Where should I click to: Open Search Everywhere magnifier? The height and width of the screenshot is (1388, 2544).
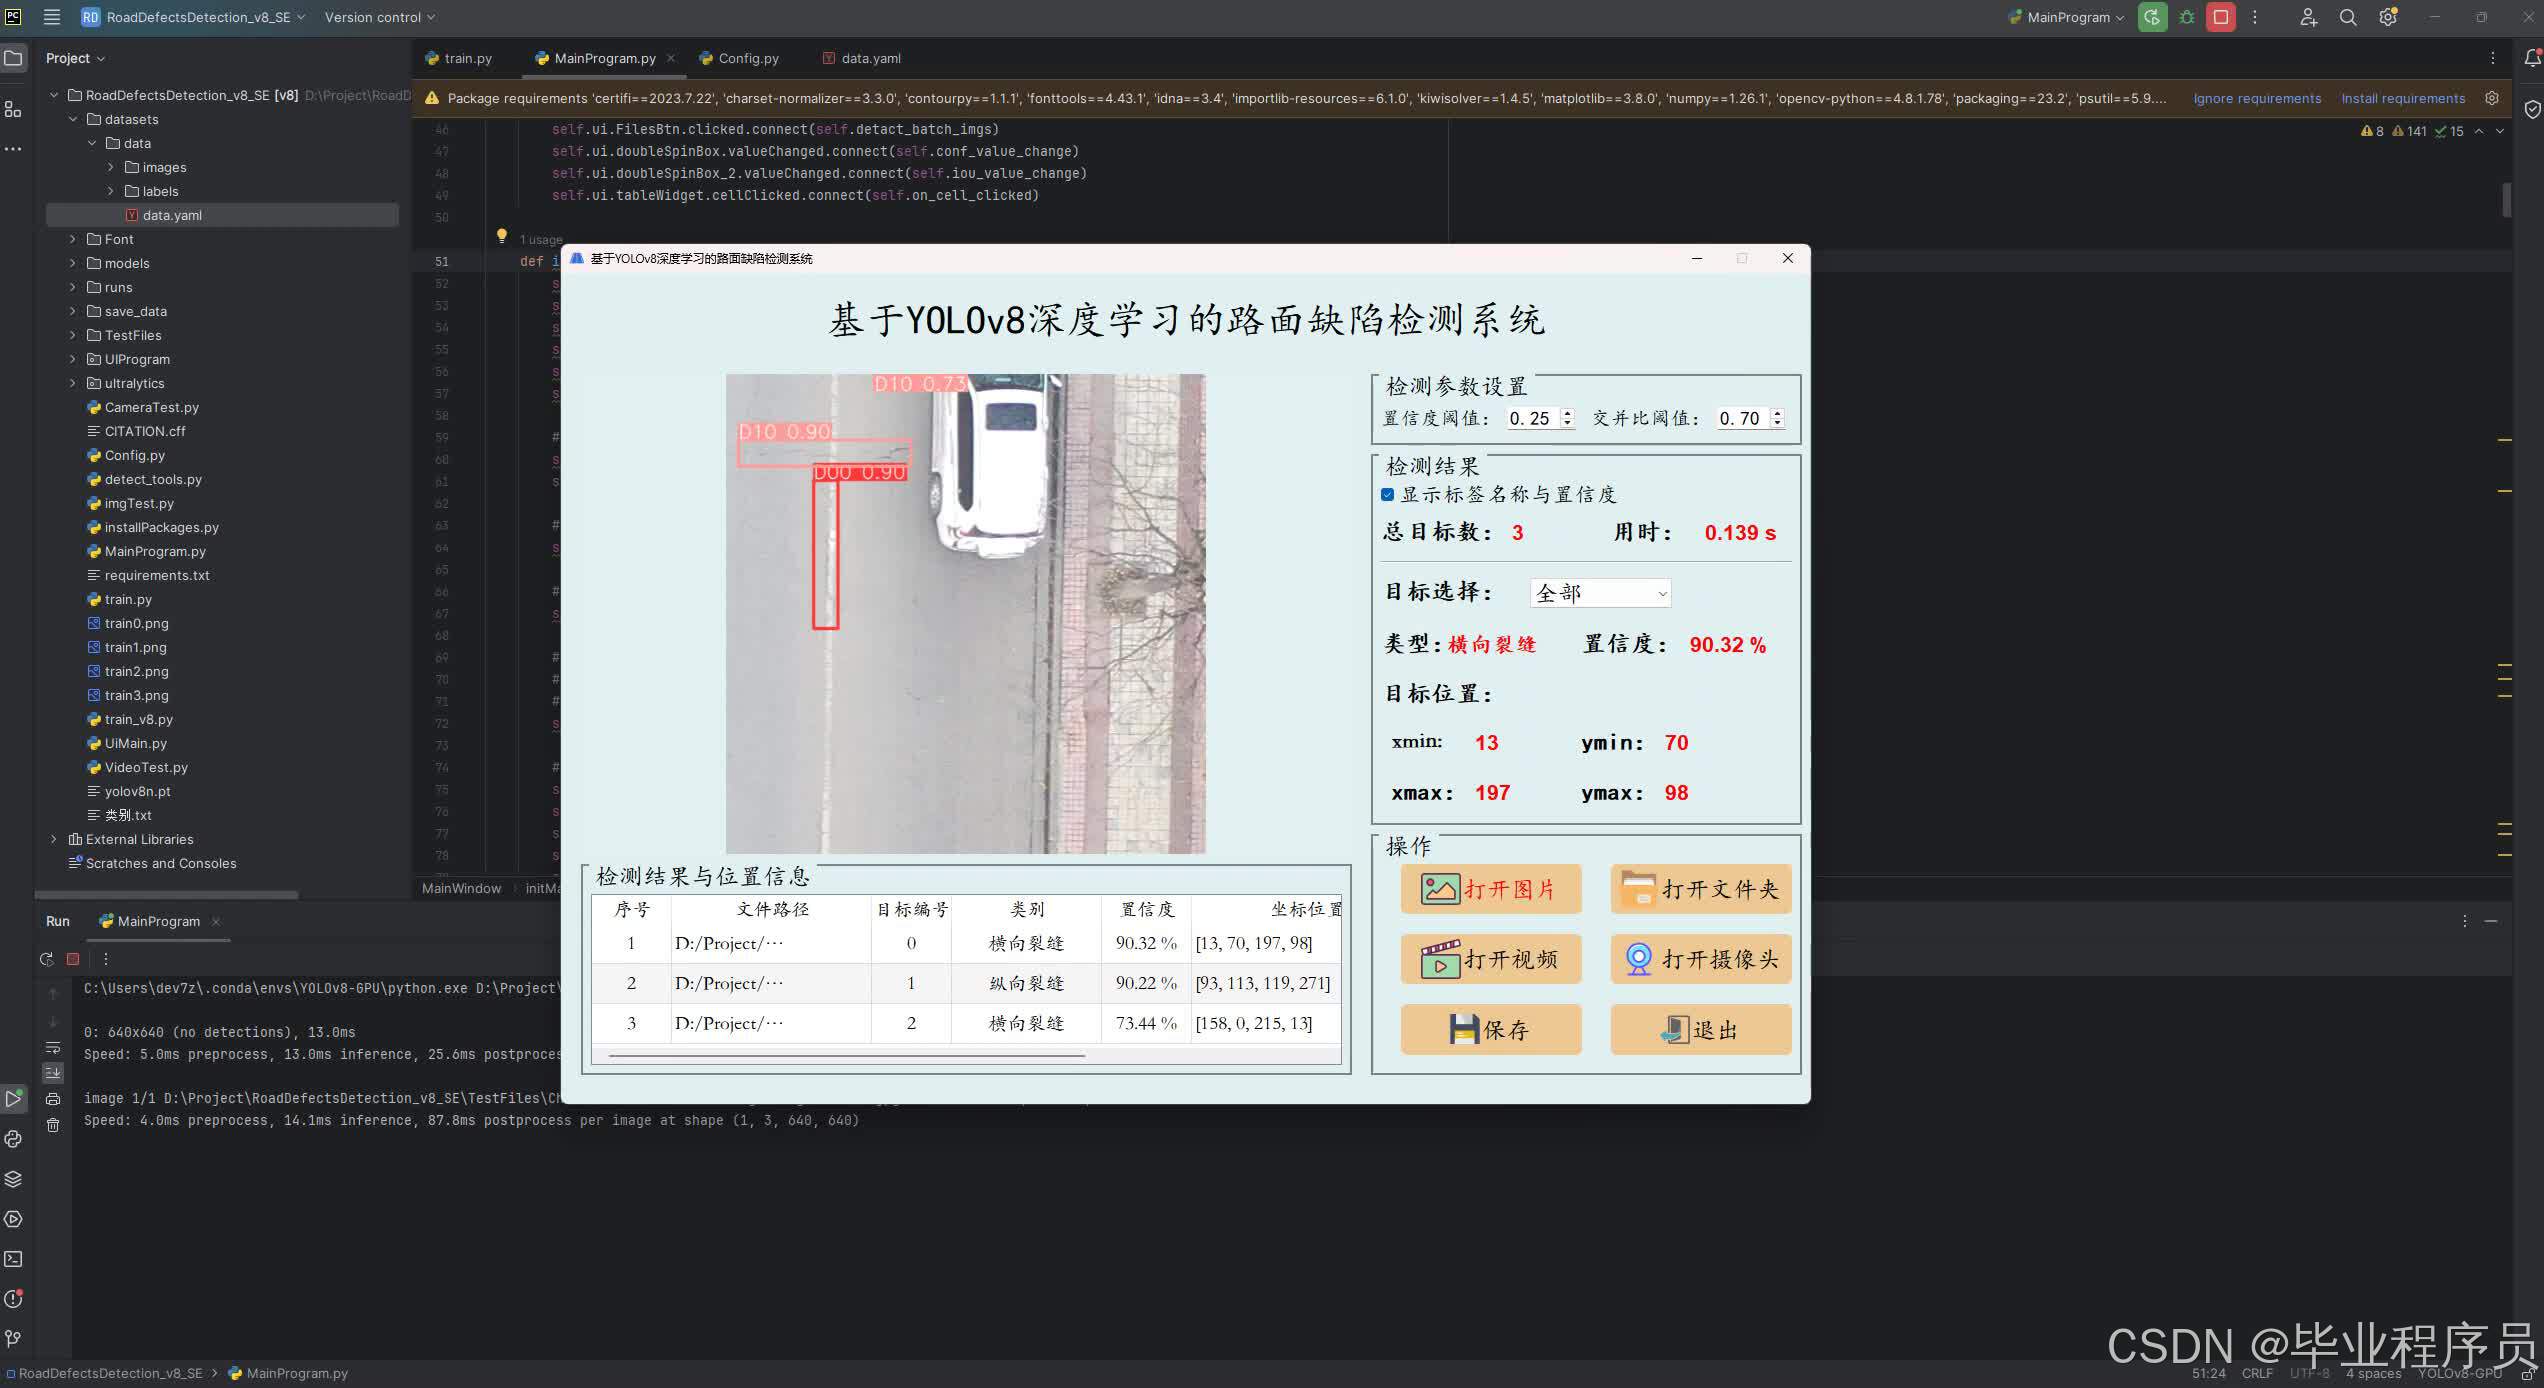point(2348,17)
